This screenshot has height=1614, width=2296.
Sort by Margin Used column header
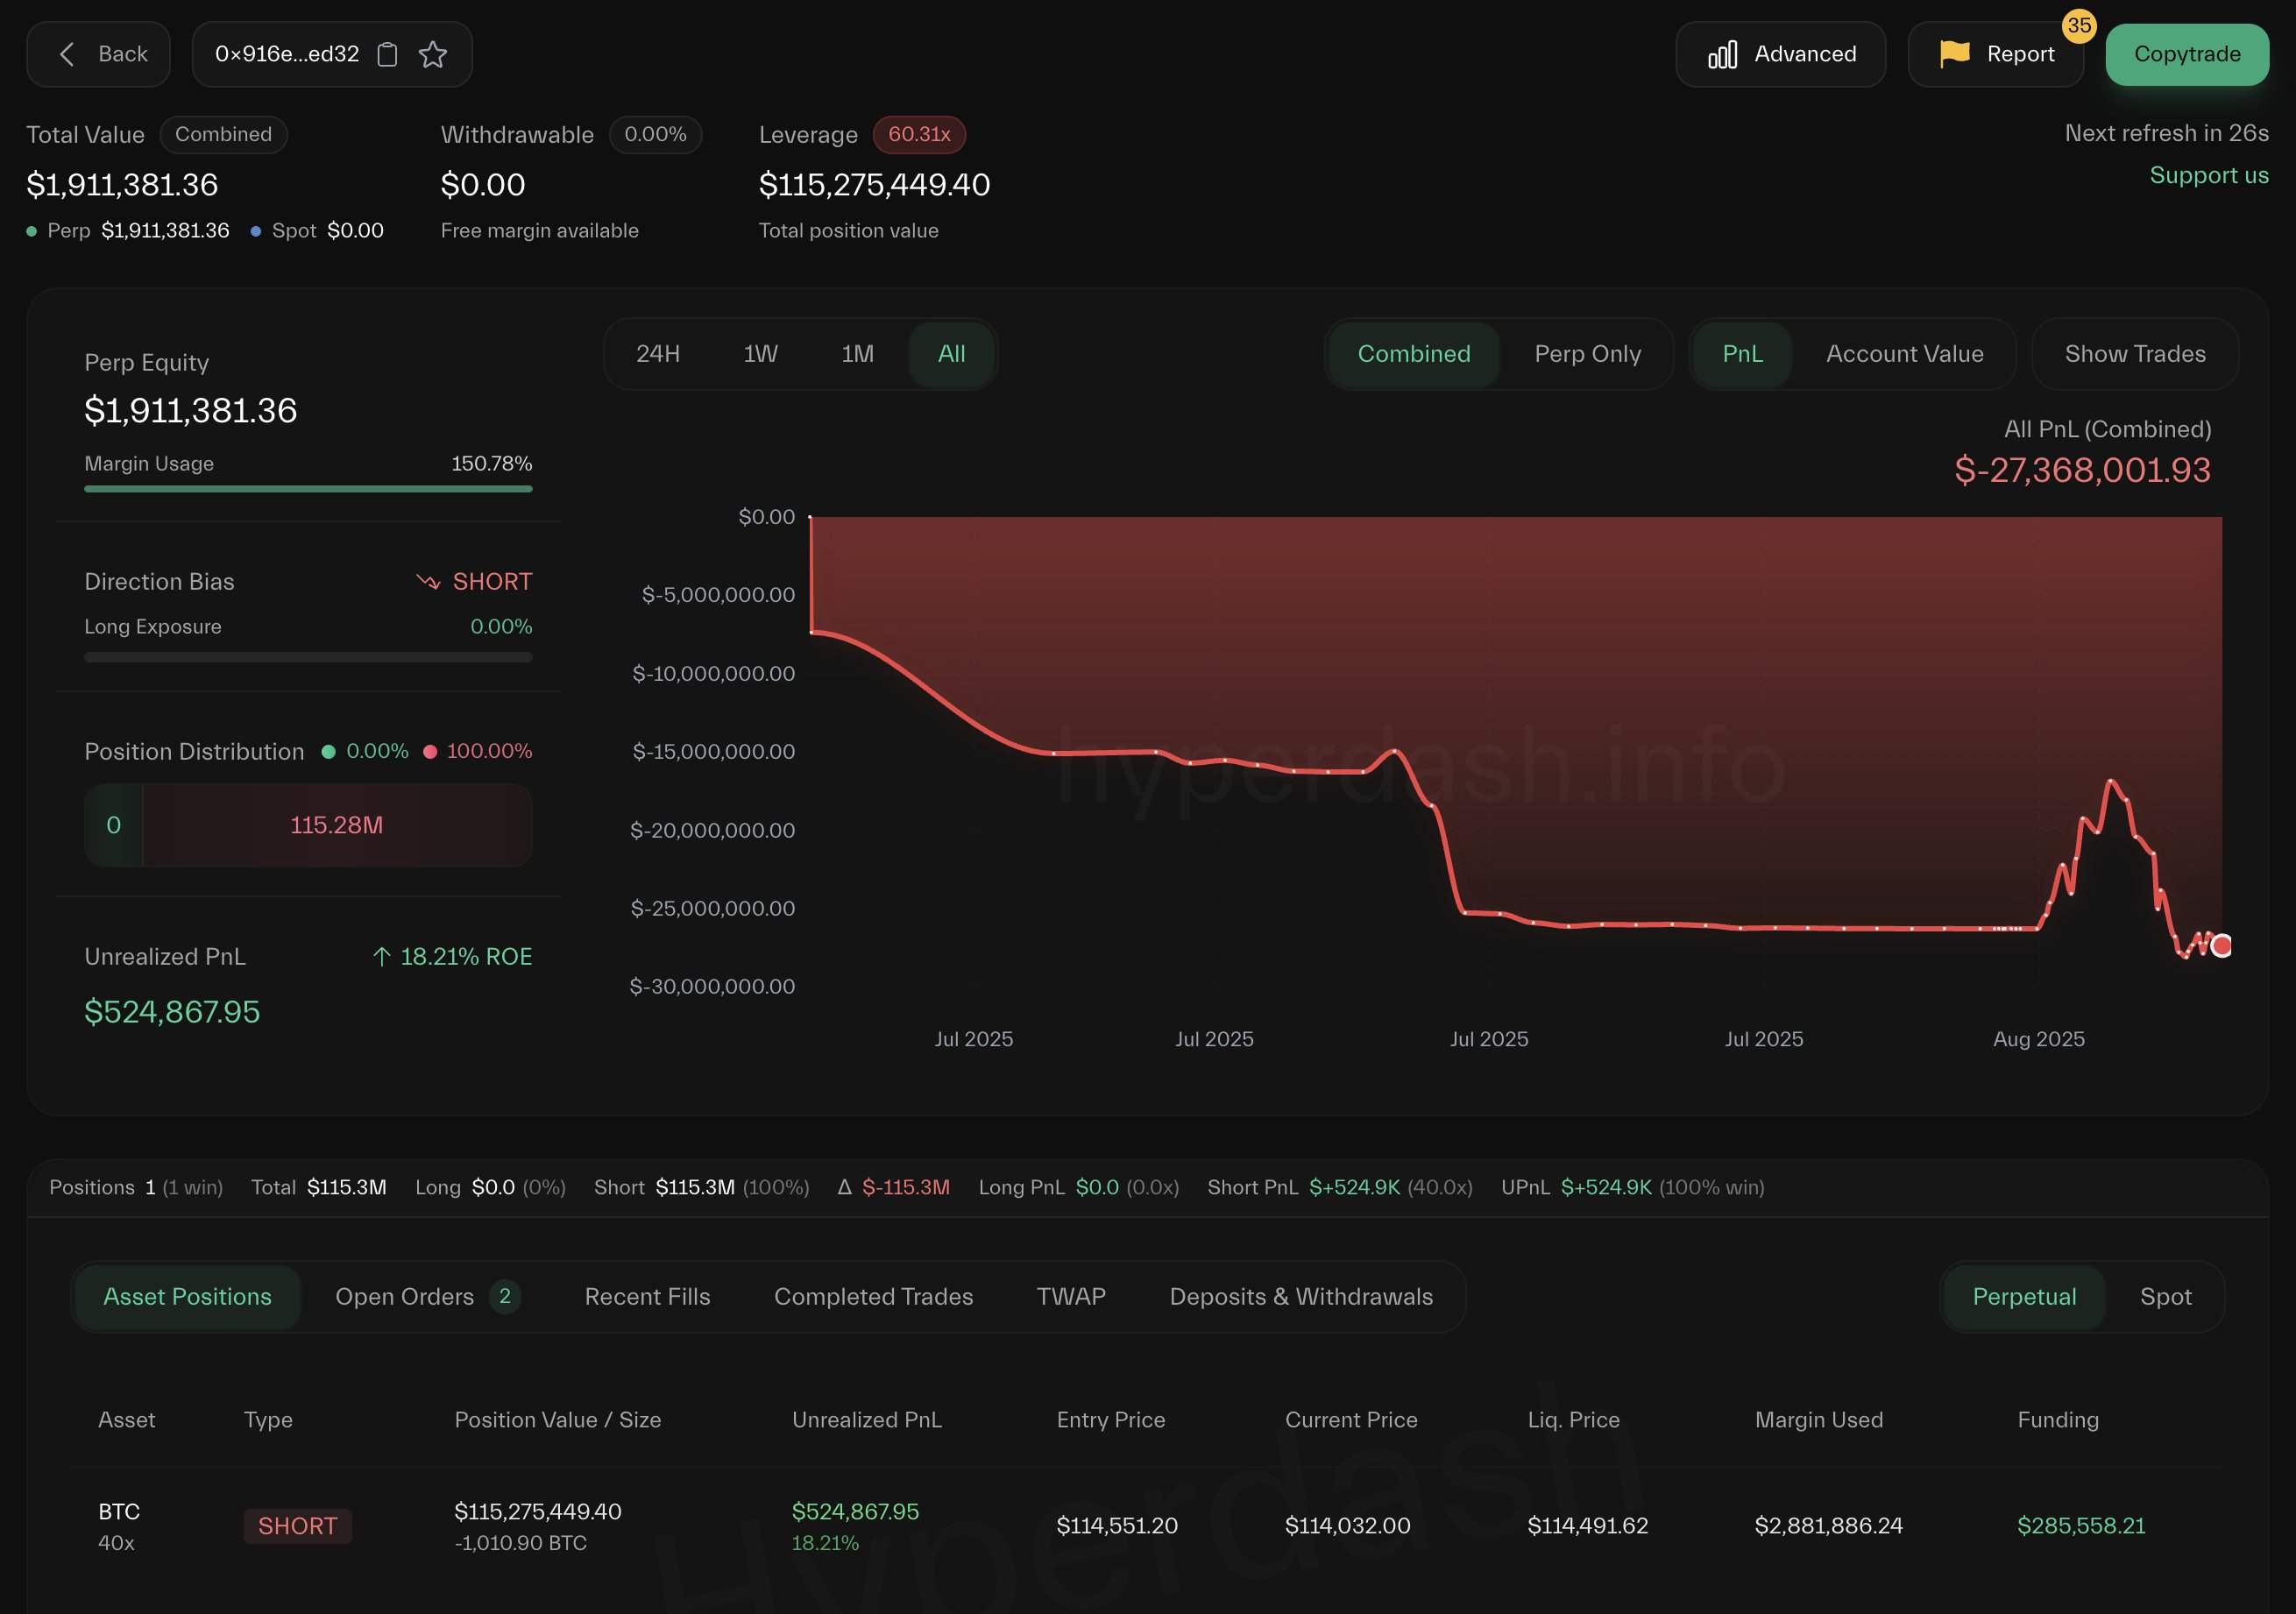click(1819, 1420)
